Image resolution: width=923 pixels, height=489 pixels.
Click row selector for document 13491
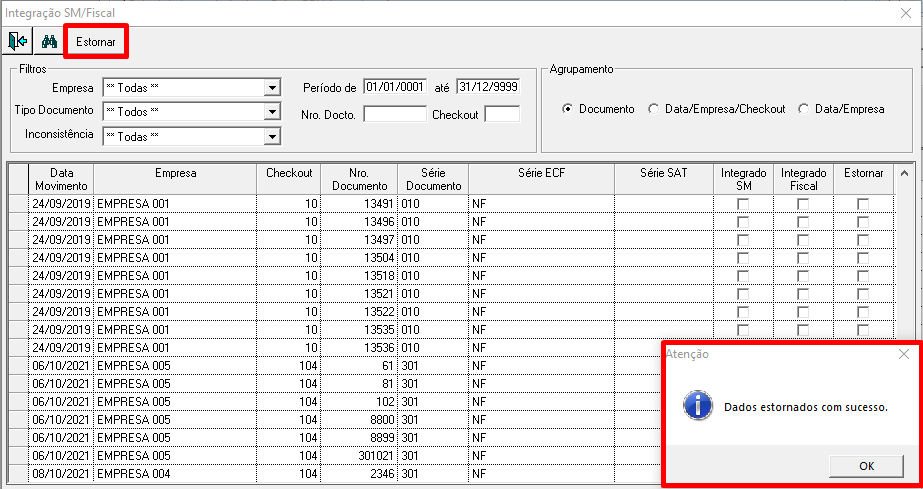coord(20,204)
